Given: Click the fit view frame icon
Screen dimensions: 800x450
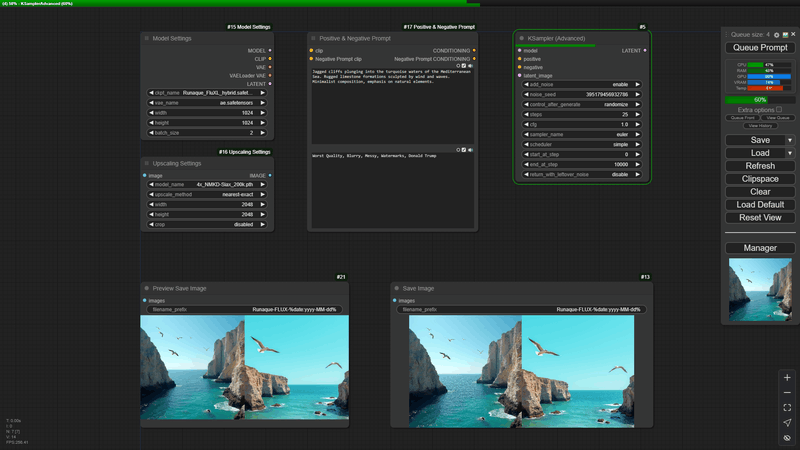Looking at the screenshot, I should click(787, 408).
